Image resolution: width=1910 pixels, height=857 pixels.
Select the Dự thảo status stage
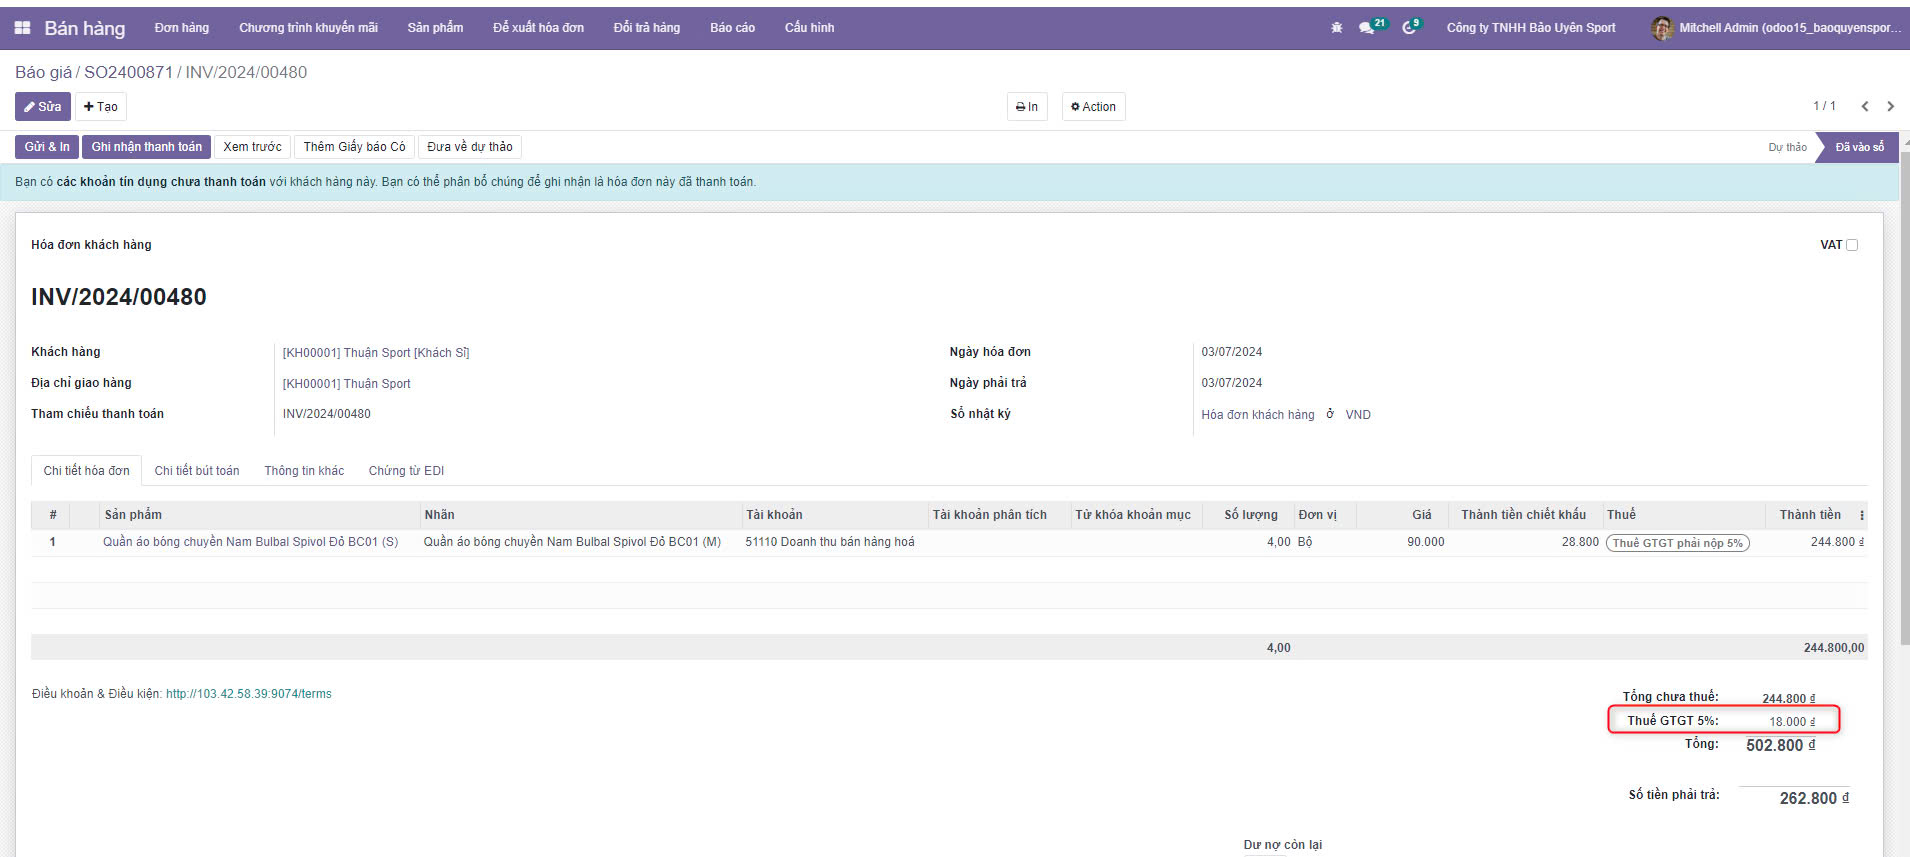pyautogui.click(x=1786, y=147)
